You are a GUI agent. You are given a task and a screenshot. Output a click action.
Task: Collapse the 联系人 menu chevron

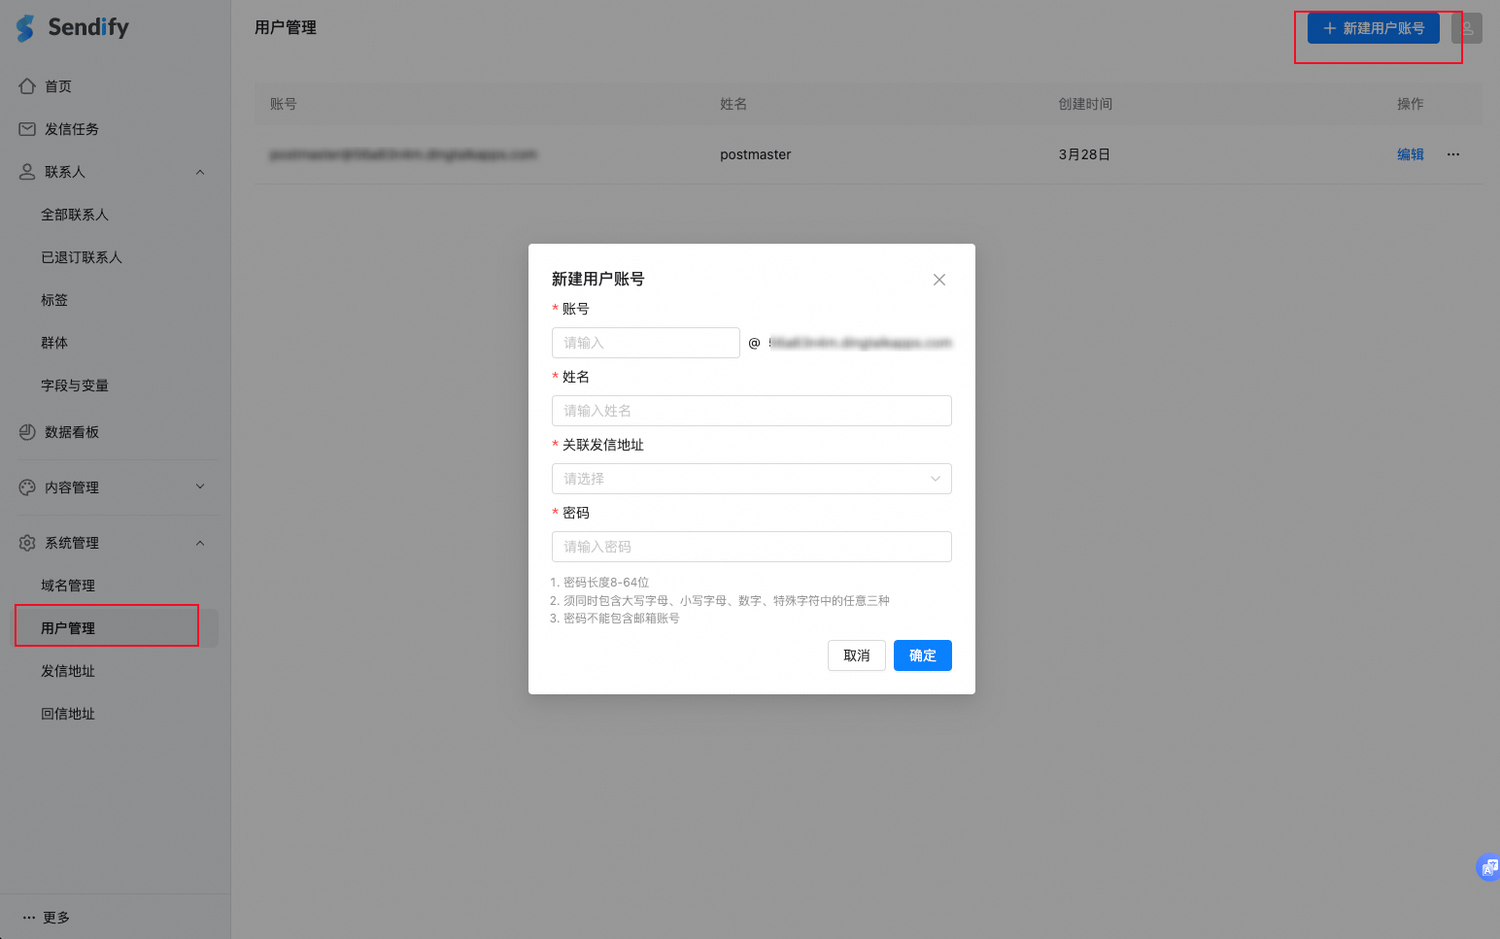200,172
